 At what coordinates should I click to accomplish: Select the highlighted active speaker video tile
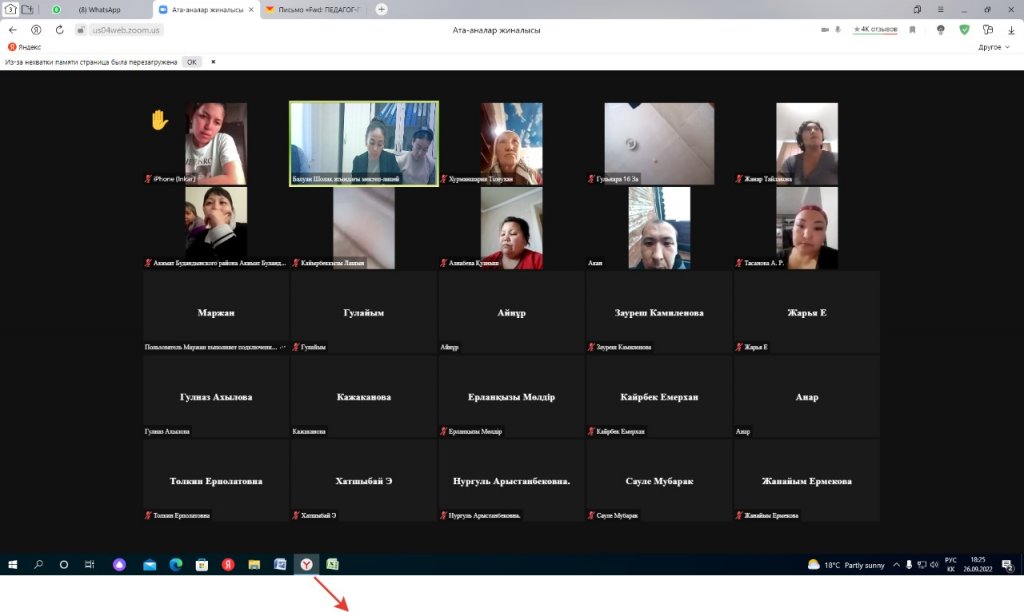point(364,143)
